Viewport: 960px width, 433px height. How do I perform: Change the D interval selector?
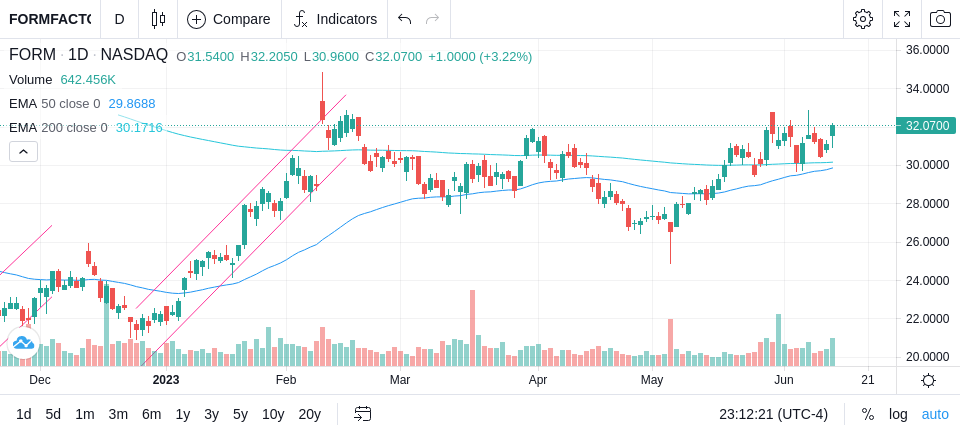[x=119, y=19]
